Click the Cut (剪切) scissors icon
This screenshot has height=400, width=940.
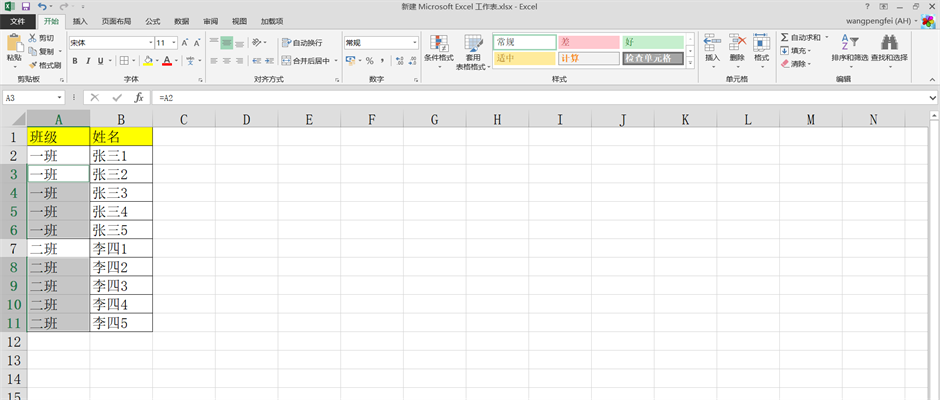click(32, 39)
